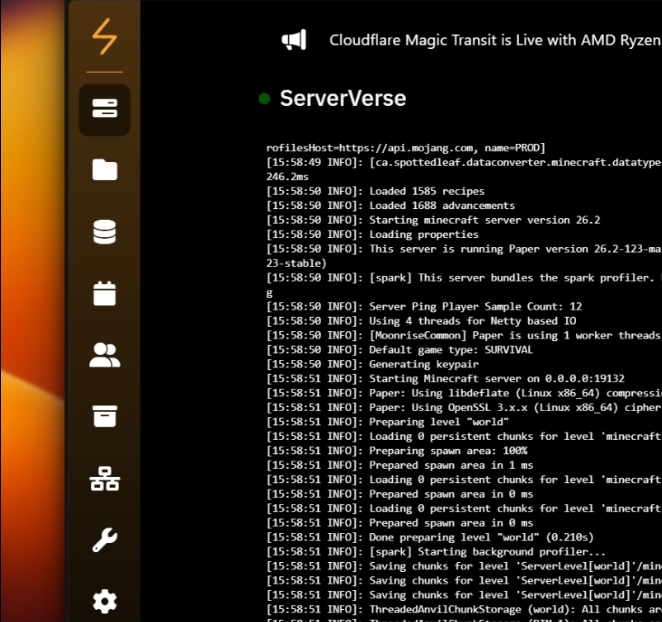Click the spottedleaf dataconverter log line
662x622 pixels.
464,162
